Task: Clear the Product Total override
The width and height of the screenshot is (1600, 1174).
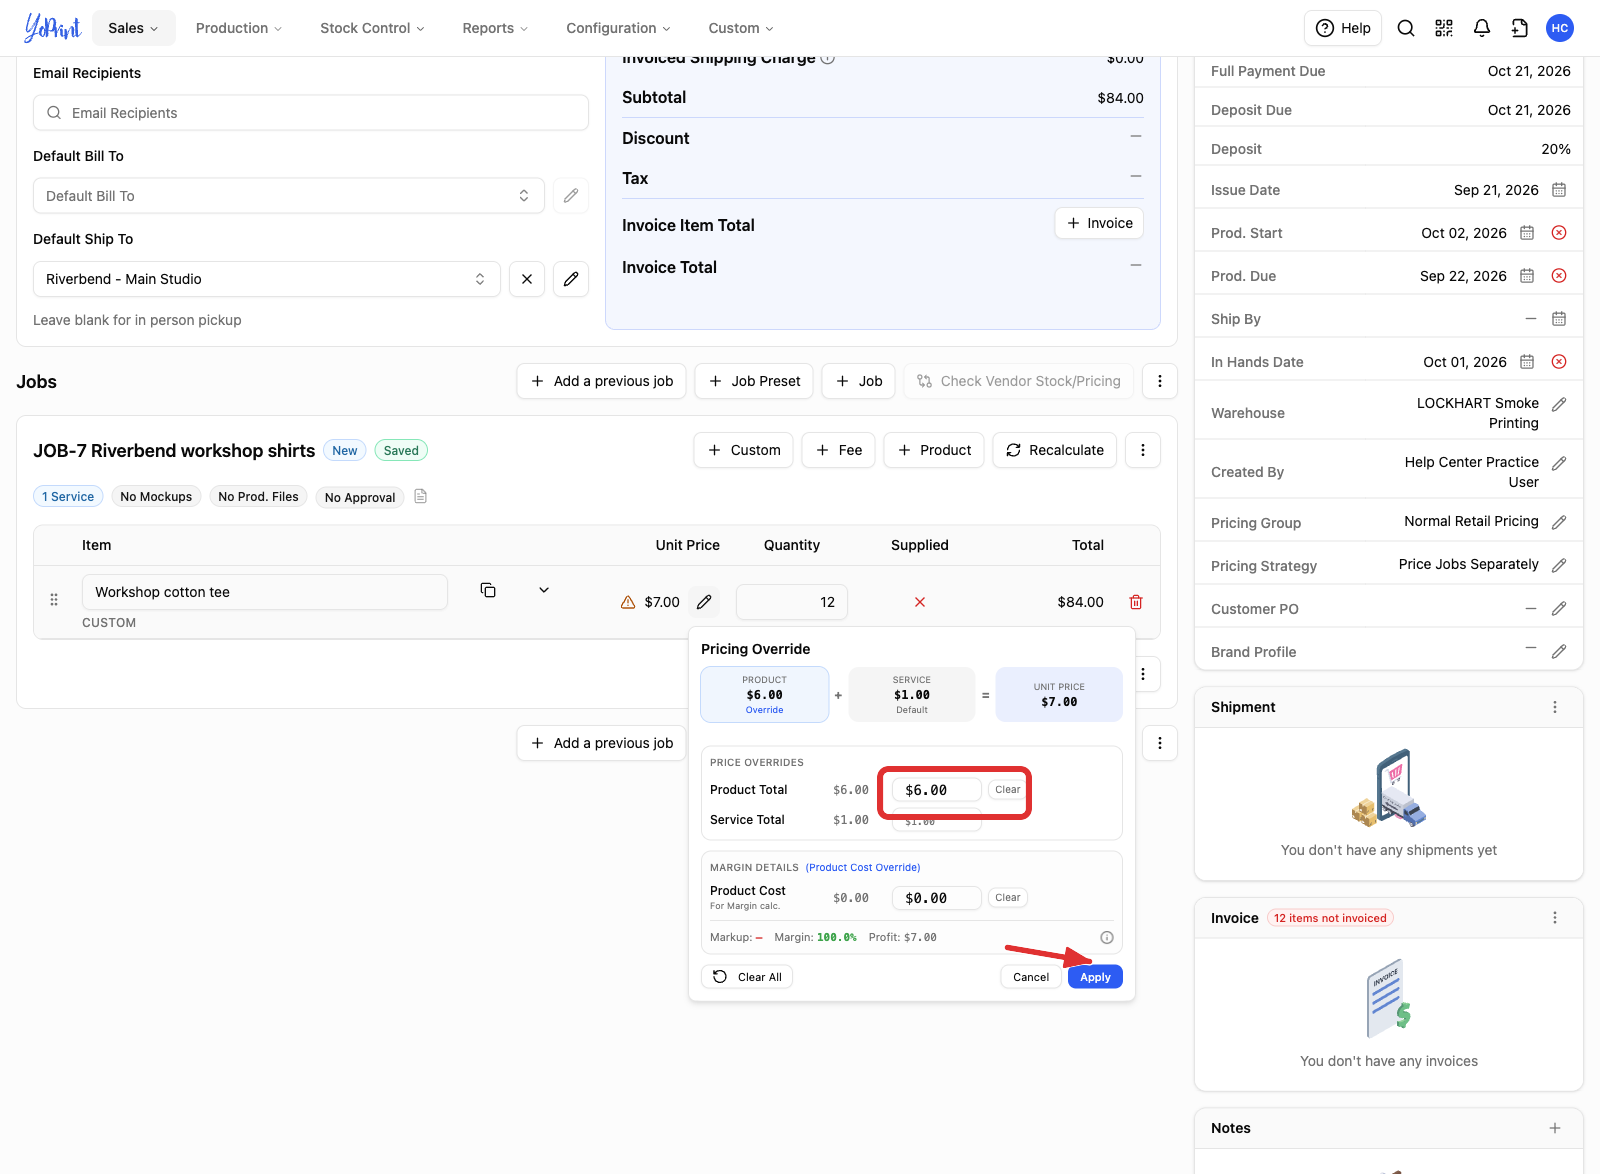Action: coord(1008,790)
